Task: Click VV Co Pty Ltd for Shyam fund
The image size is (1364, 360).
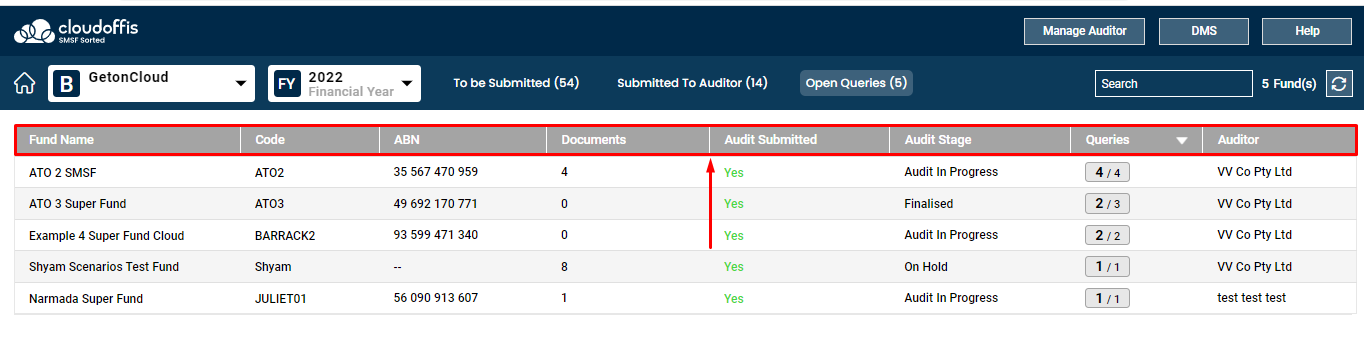Action: pyautogui.click(x=1254, y=267)
